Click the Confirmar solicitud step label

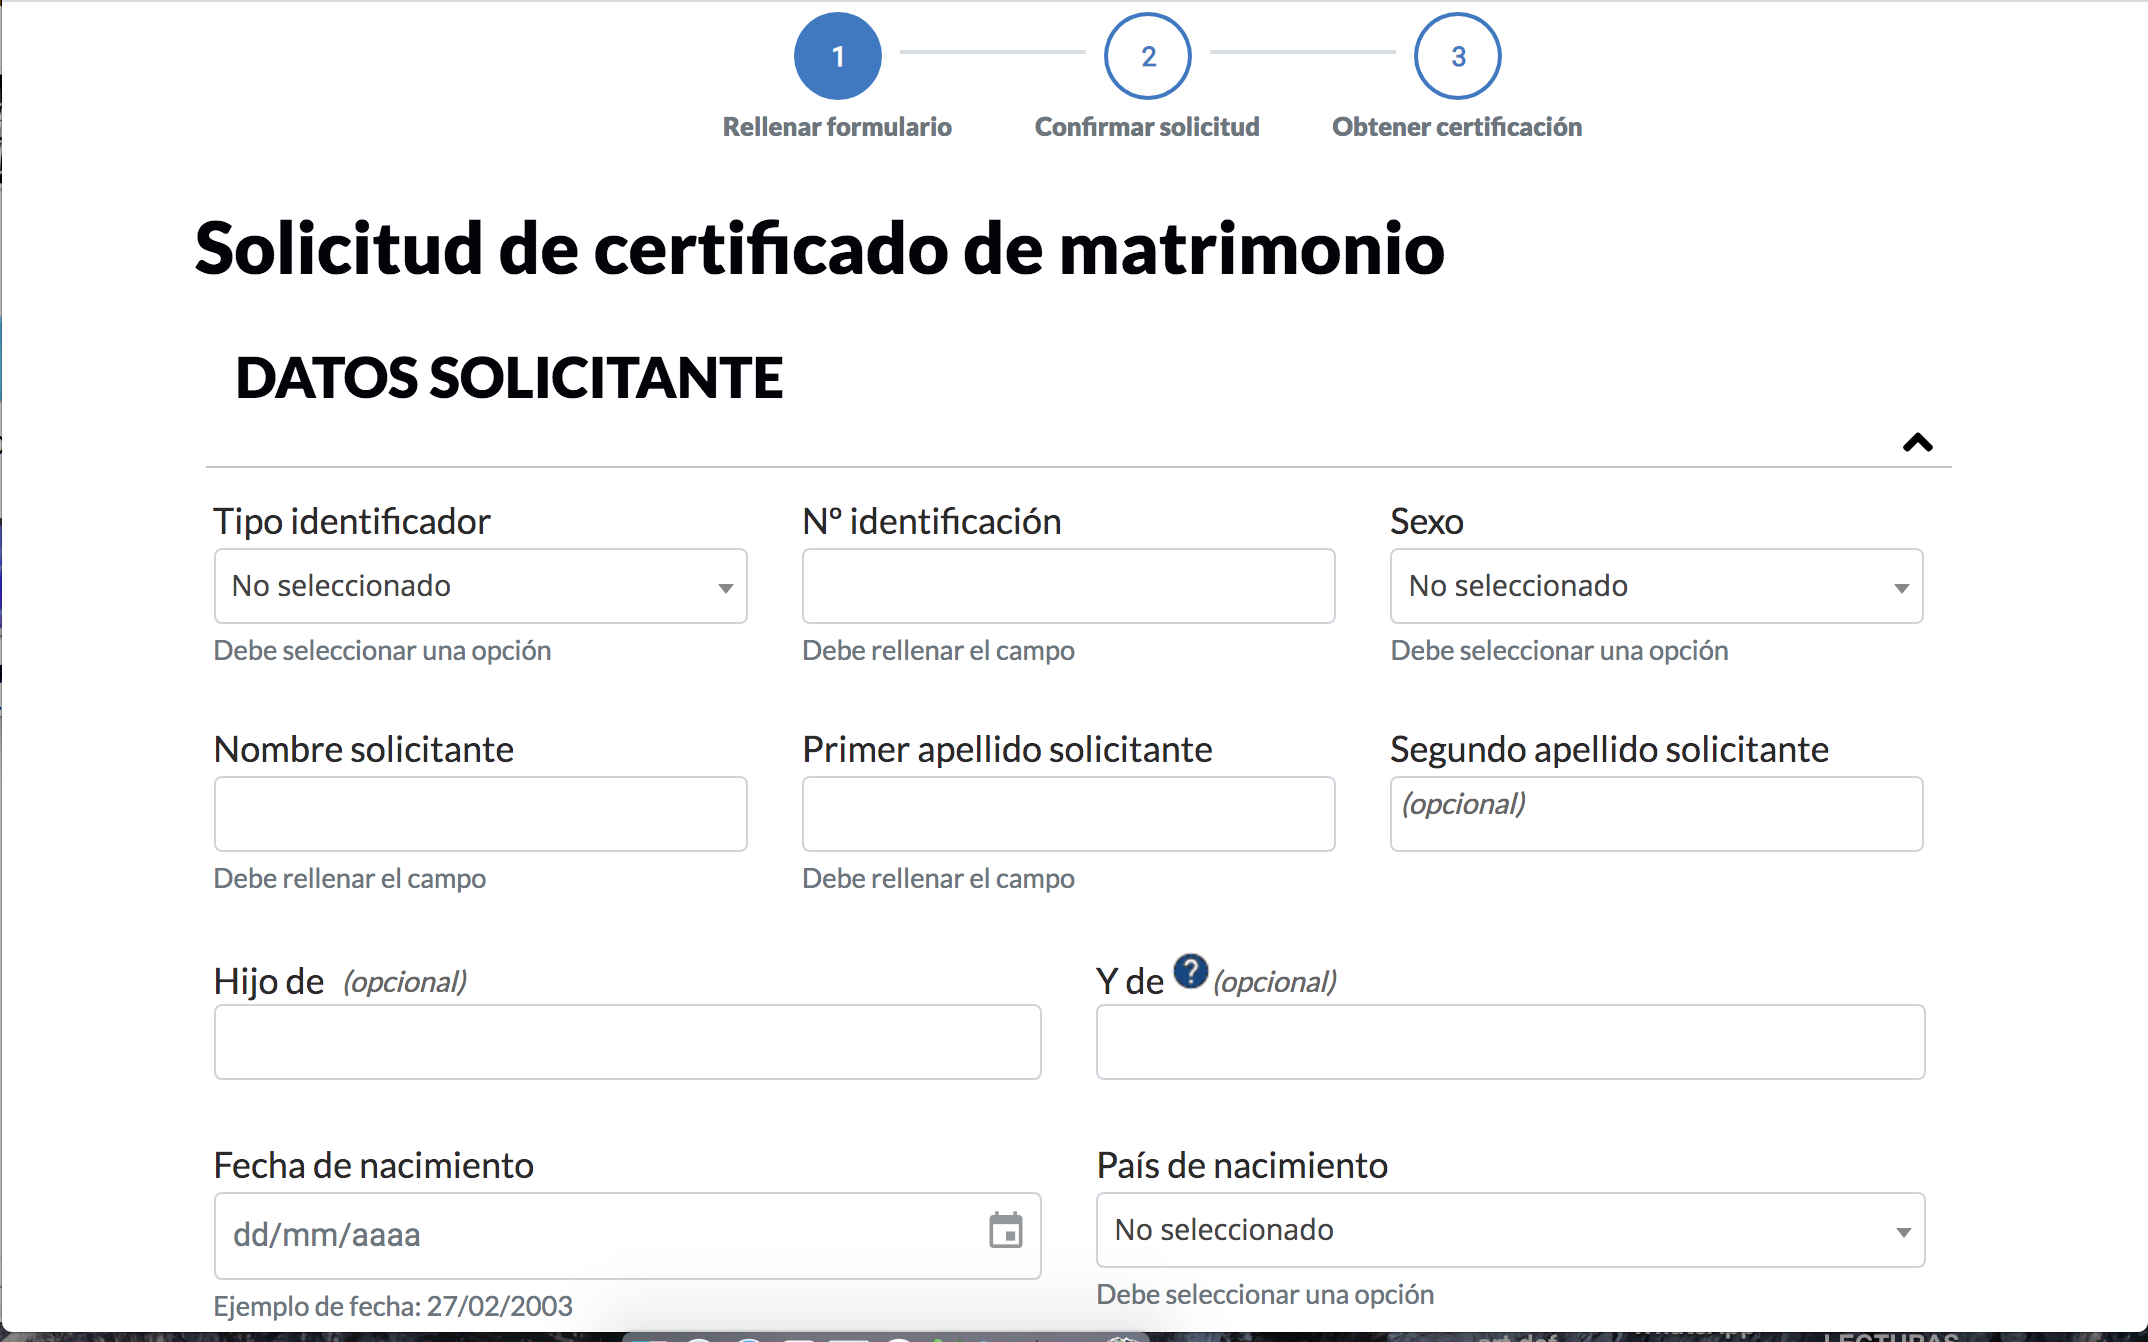1147,127
